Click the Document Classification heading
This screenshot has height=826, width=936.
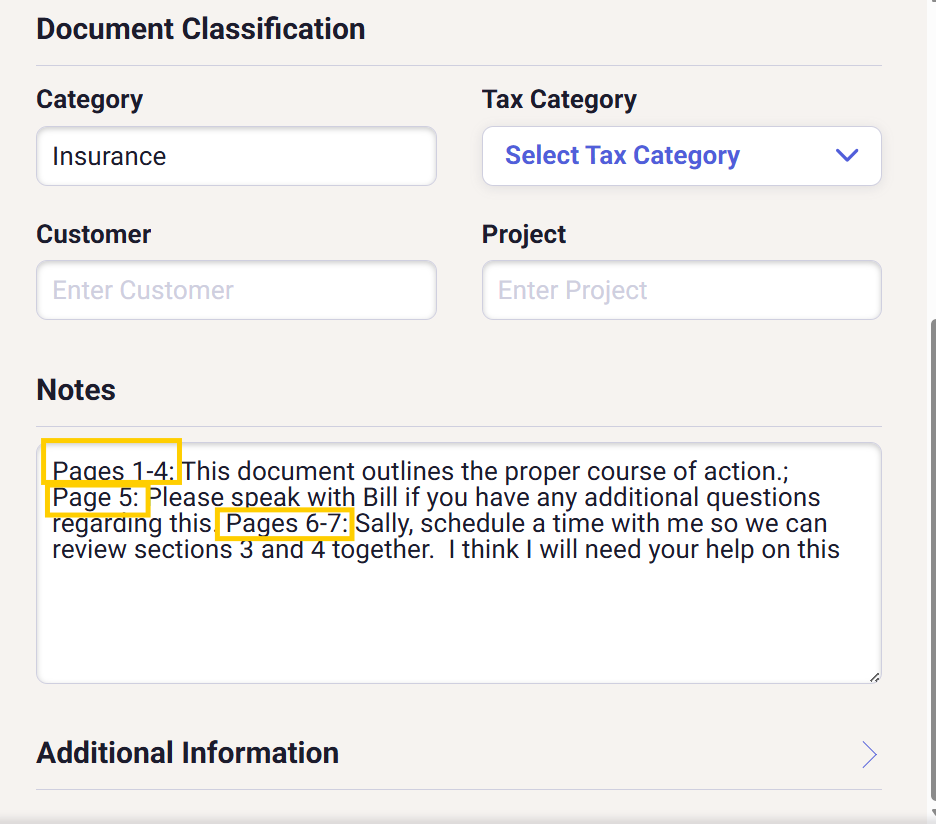[x=201, y=29]
